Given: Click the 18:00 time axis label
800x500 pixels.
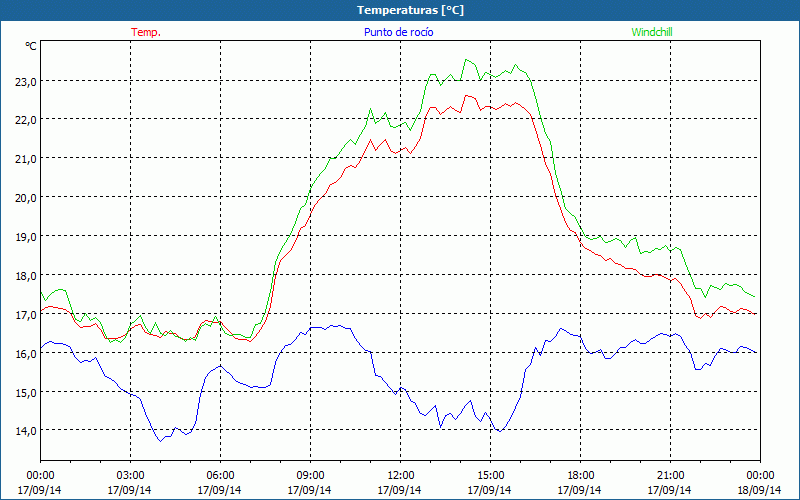Looking at the screenshot, I should click(x=580, y=476).
